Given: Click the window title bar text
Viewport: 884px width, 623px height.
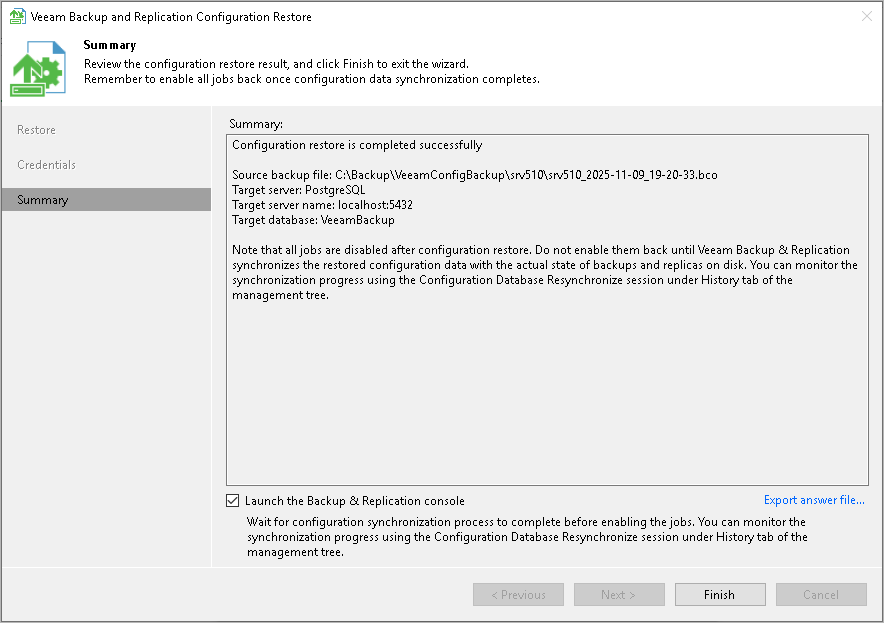Looking at the screenshot, I should (171, 17).
